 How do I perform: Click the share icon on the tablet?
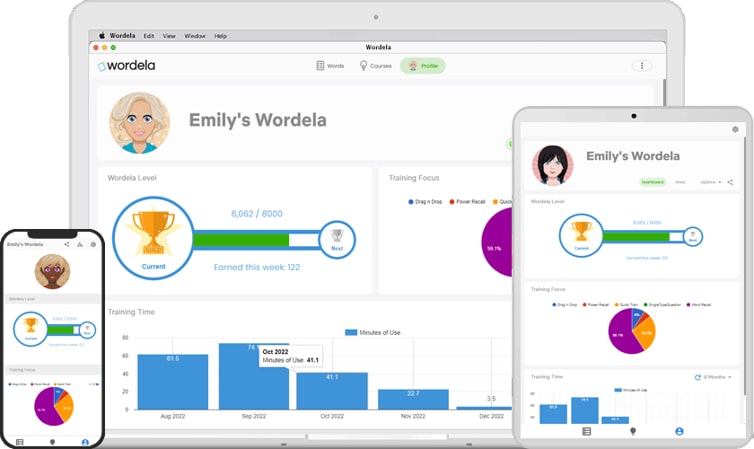click(730, 182)
